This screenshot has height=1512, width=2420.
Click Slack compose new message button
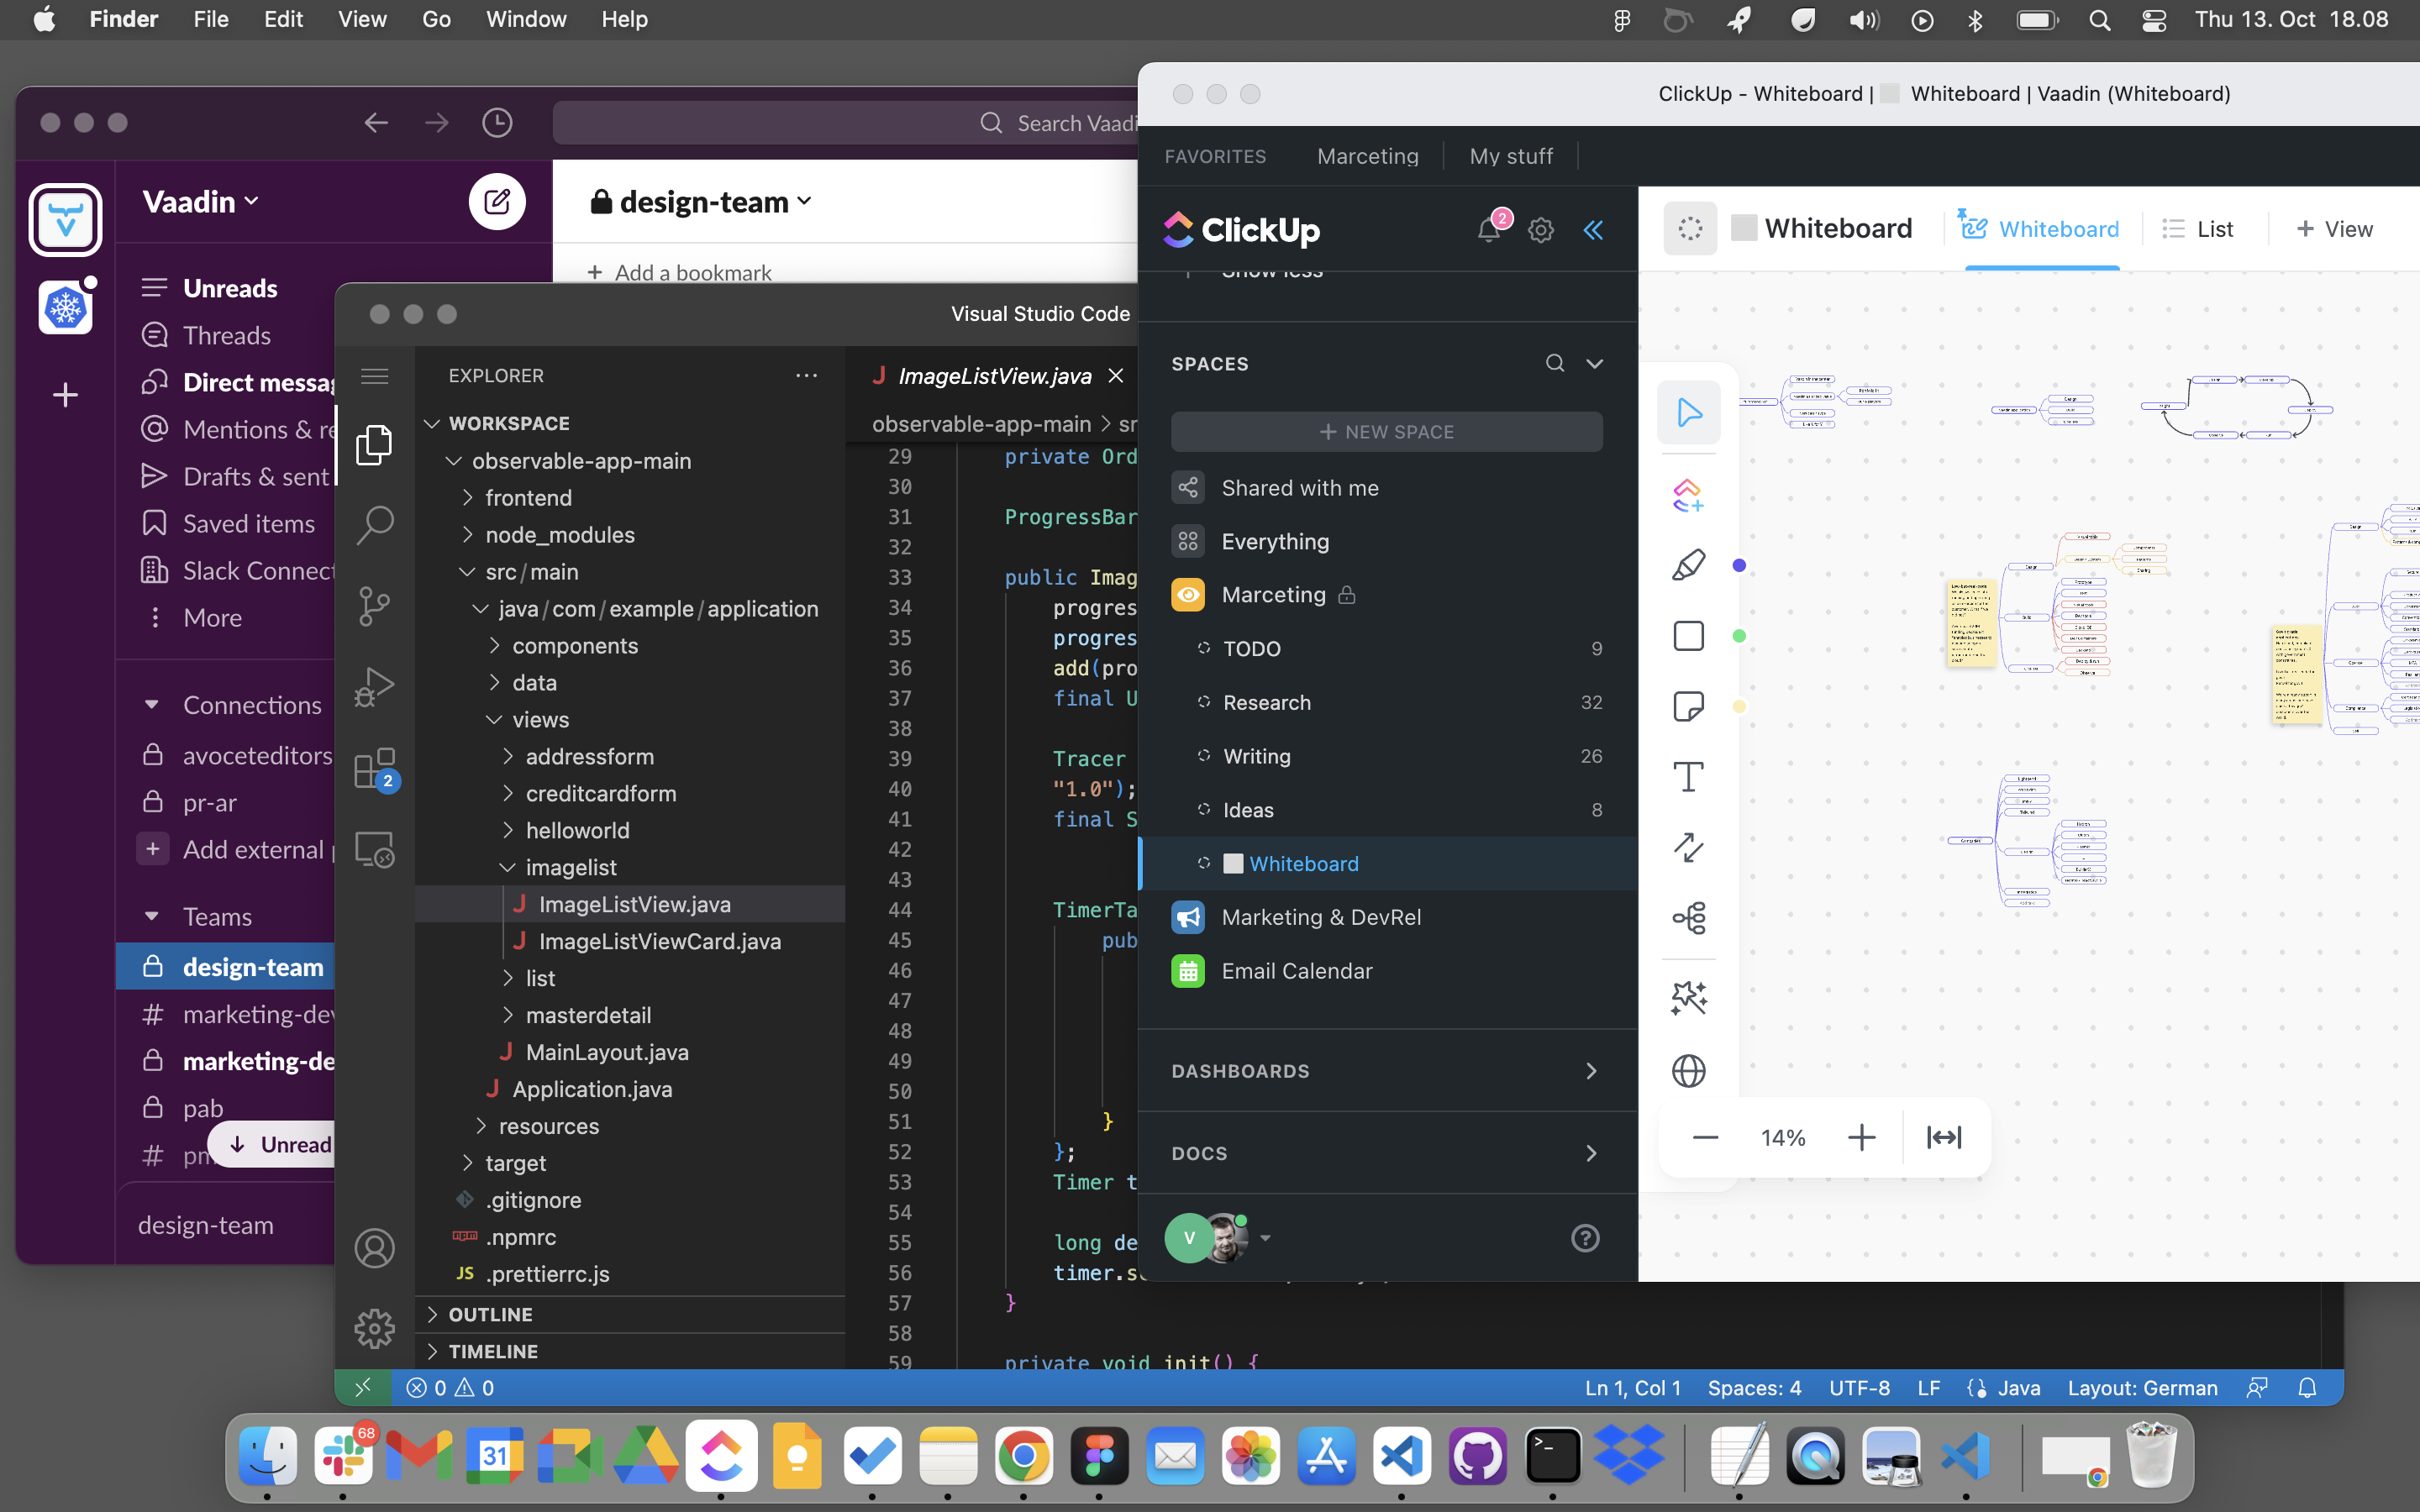(x=497, y=202)
